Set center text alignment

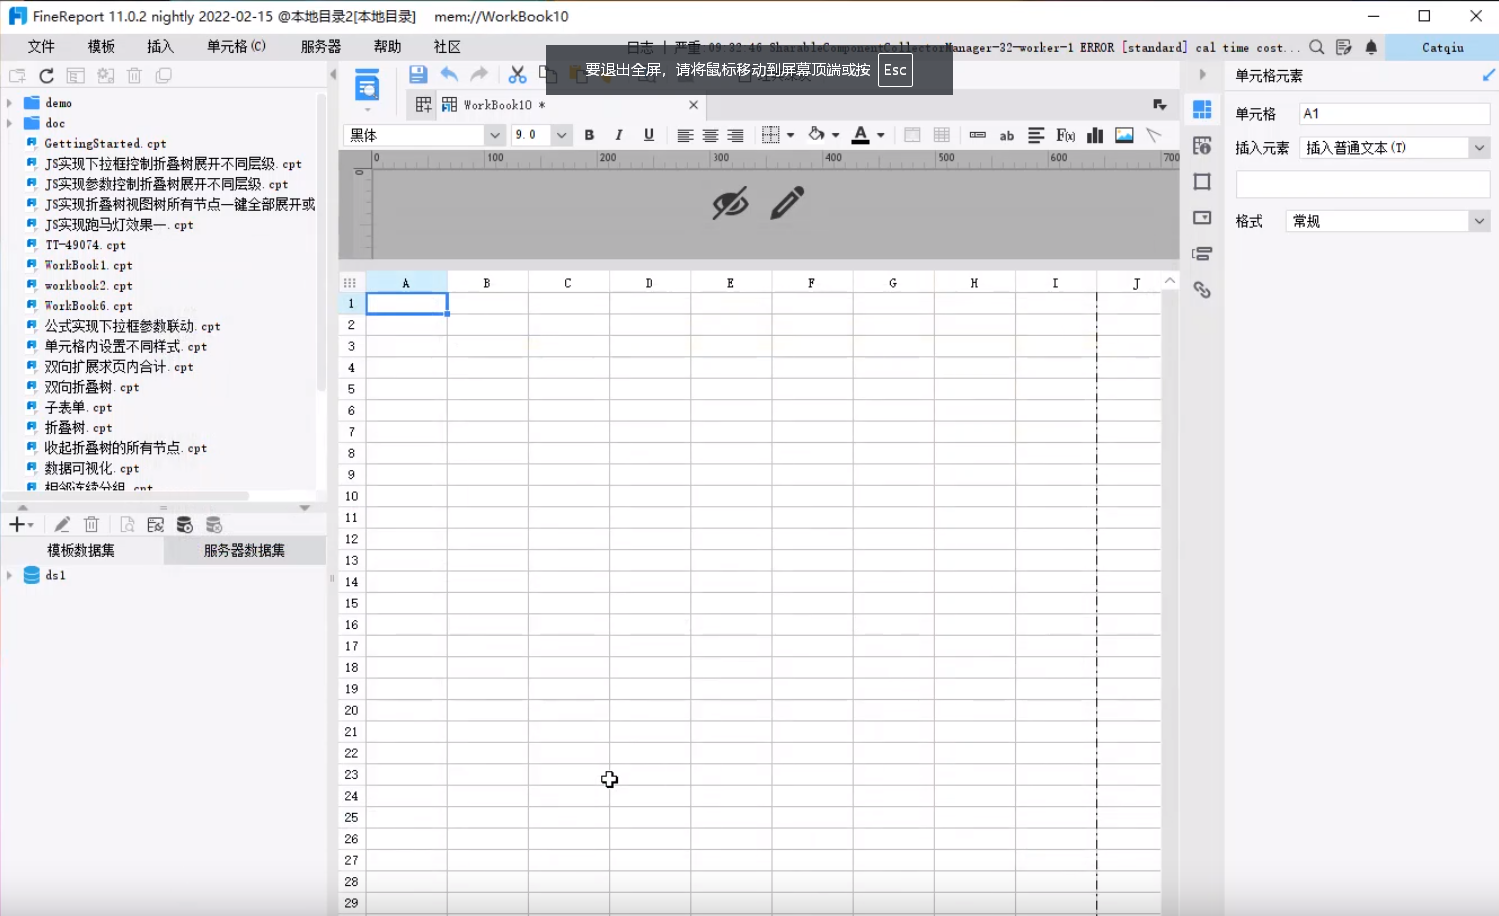(710, 135)
